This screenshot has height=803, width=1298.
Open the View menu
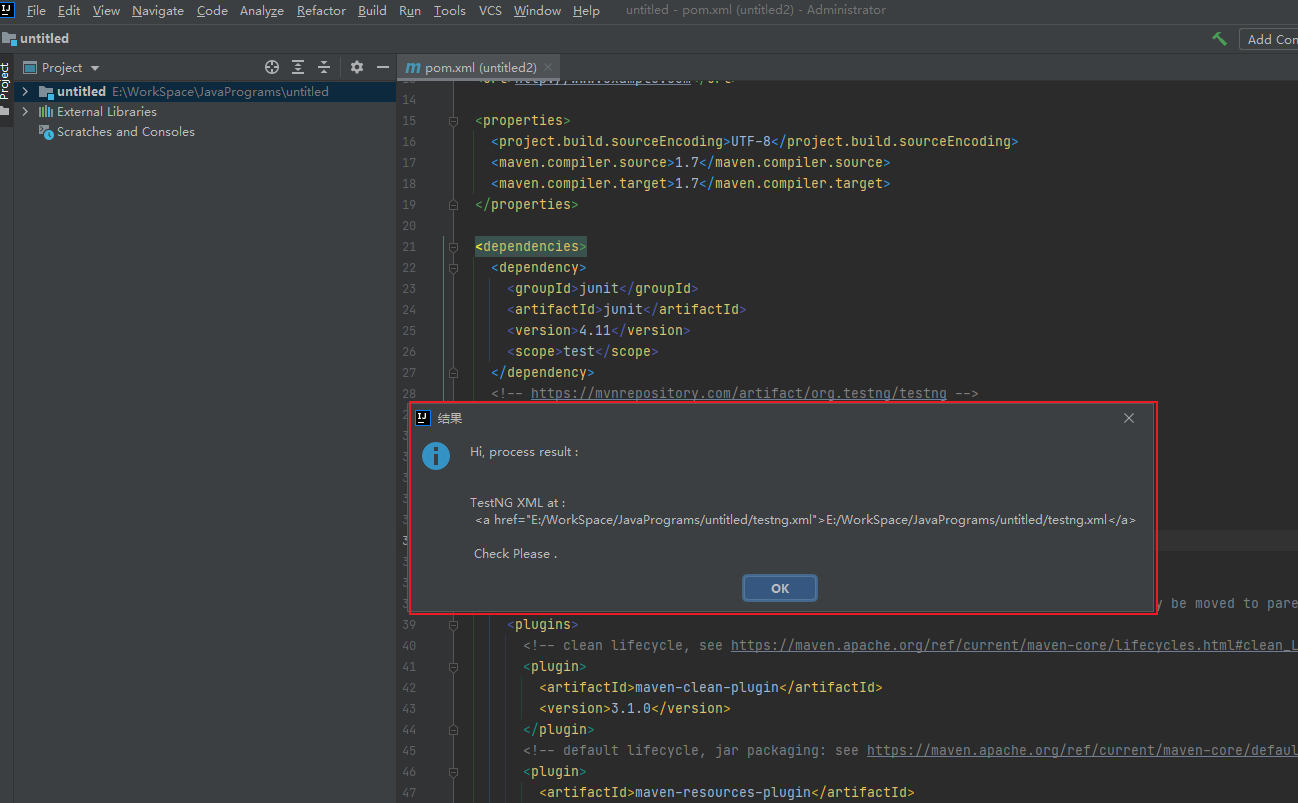106,11
